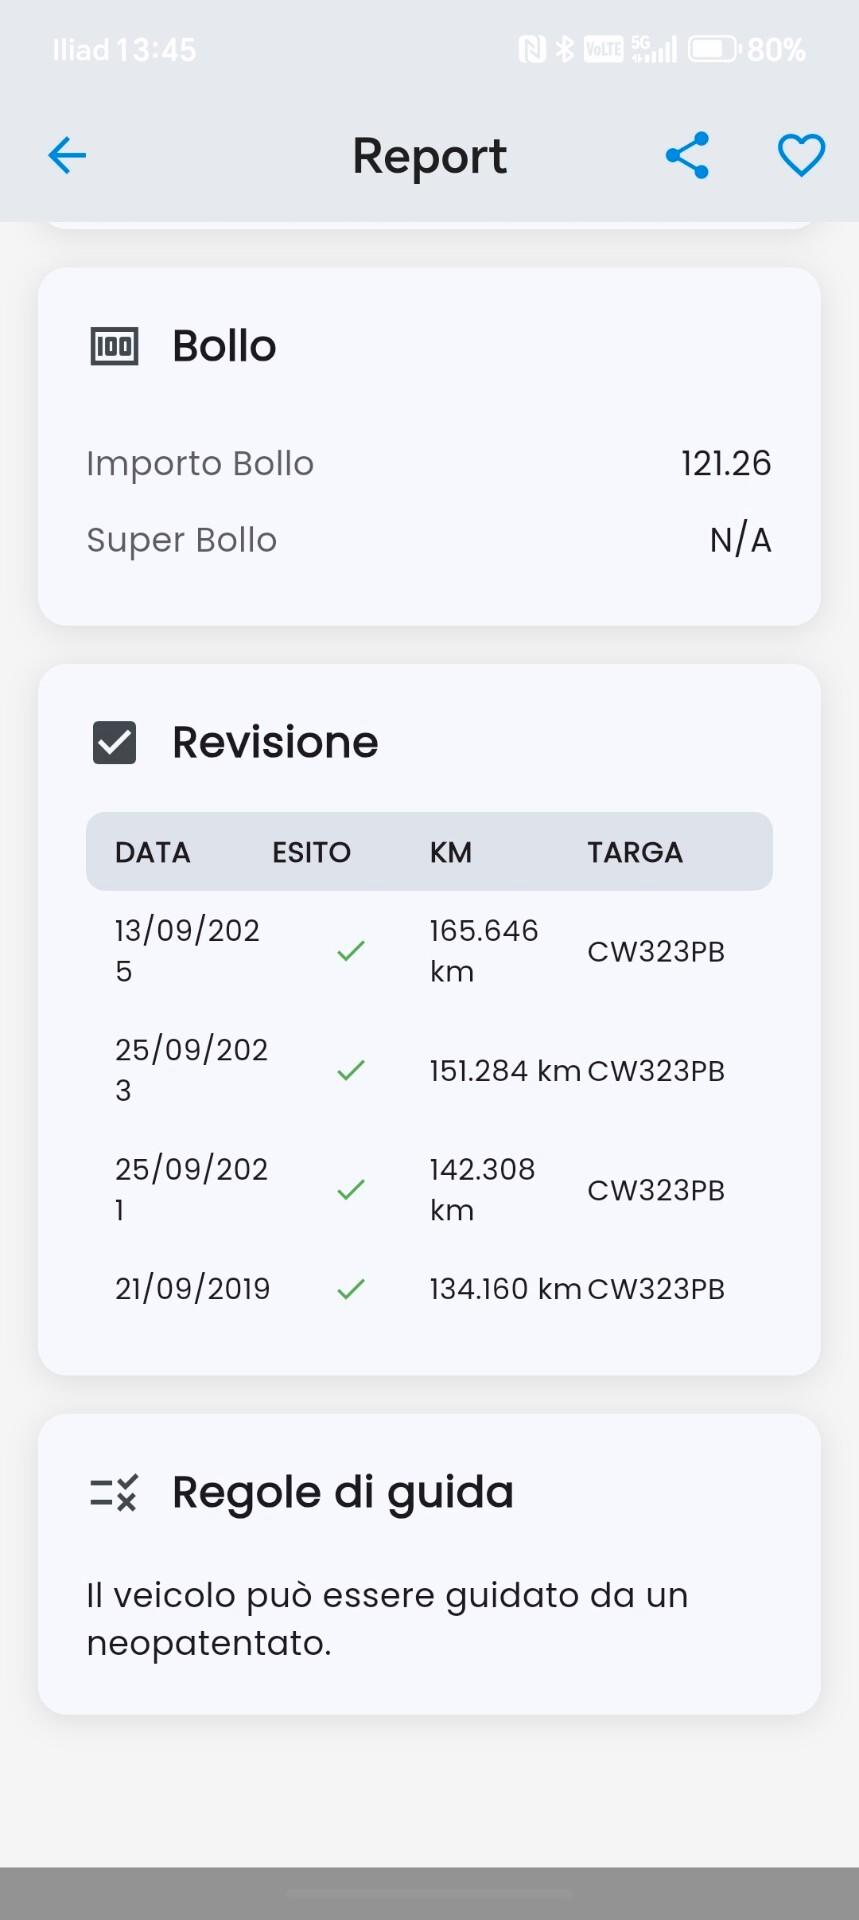Select the TARGA column header

(634, 852)
